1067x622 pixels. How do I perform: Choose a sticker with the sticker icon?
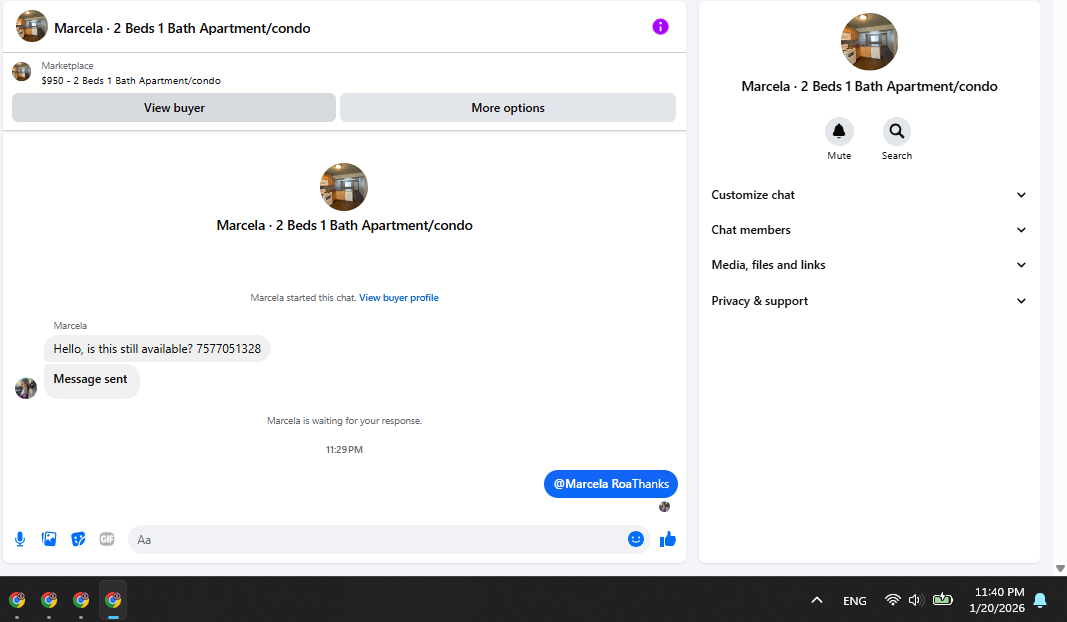point(78,539)
